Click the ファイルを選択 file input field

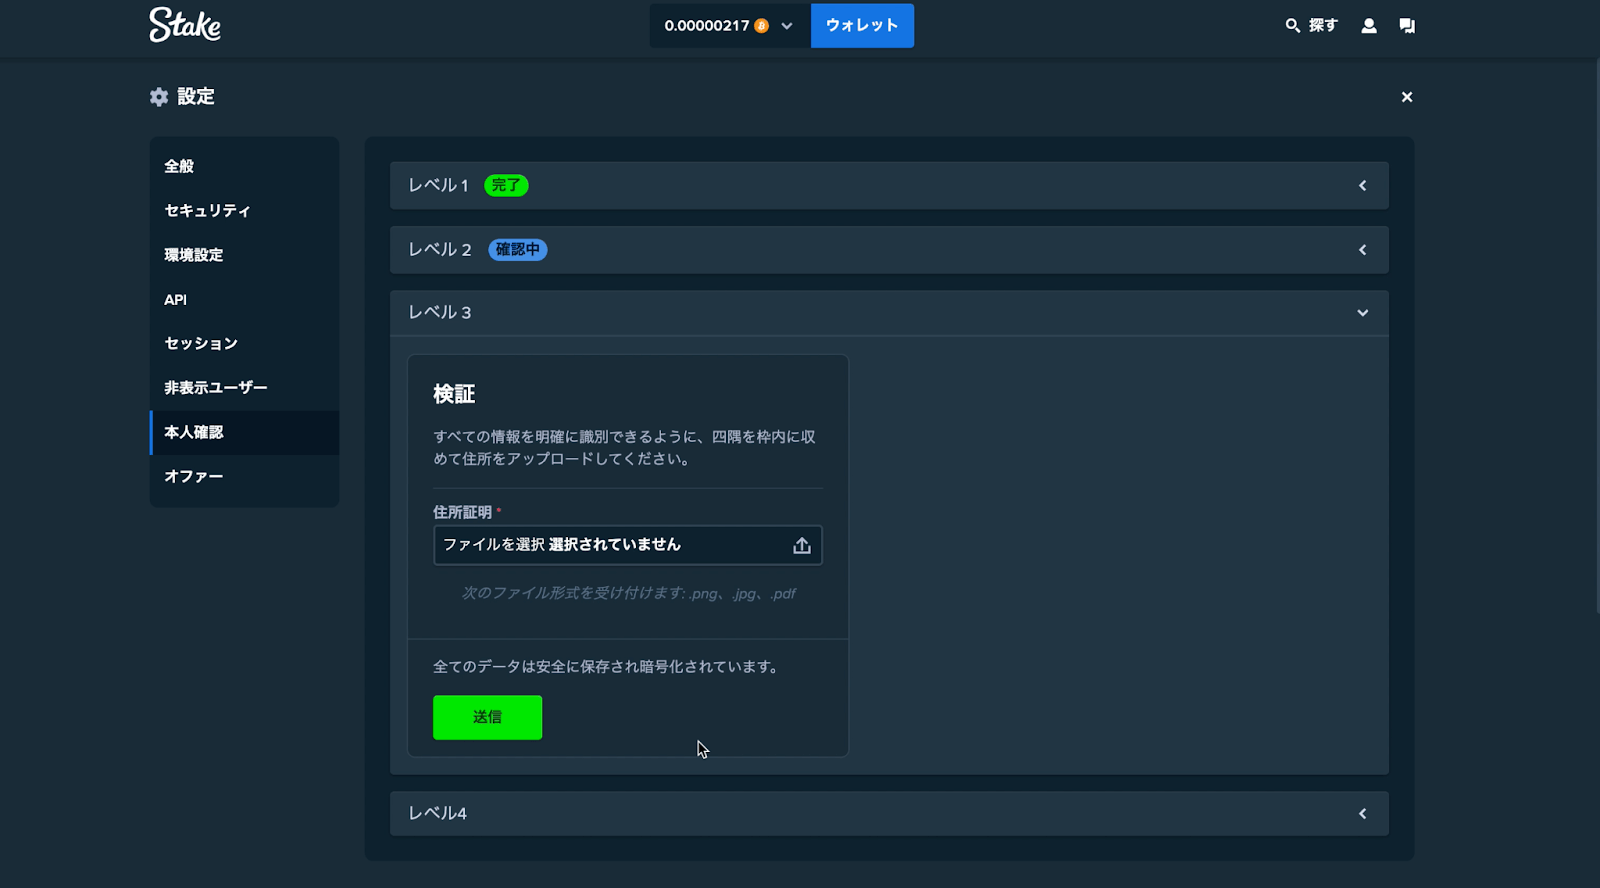click(627, 545)
